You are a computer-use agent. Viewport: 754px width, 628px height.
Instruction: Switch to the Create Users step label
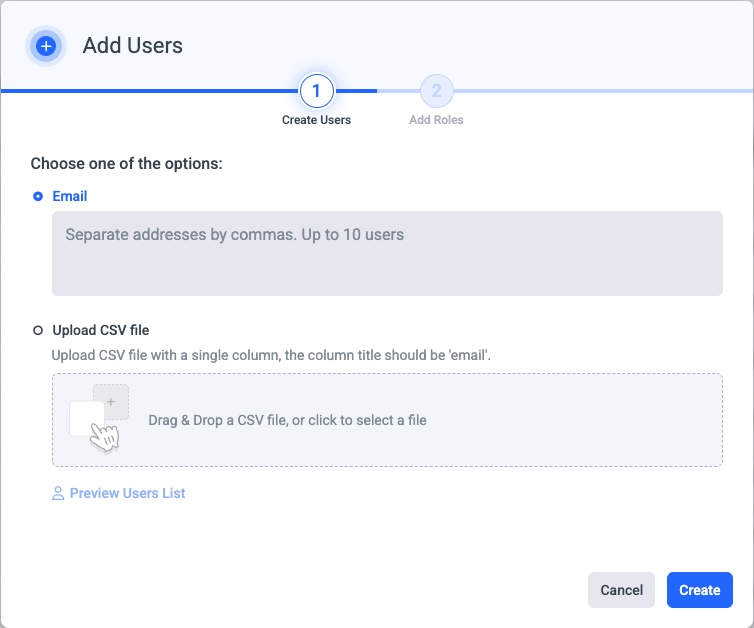click(316, 120)
